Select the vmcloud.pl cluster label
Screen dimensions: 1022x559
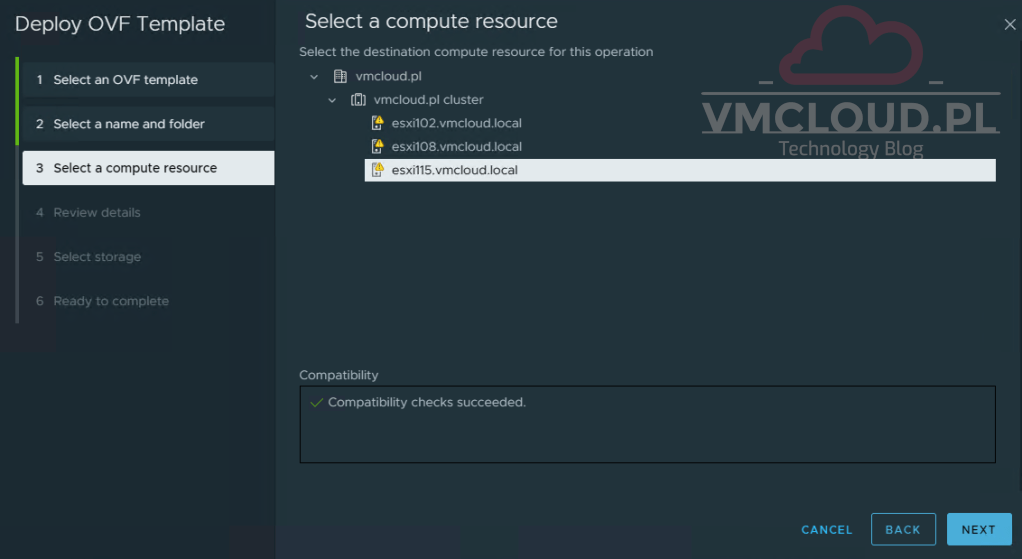(428, 100)
